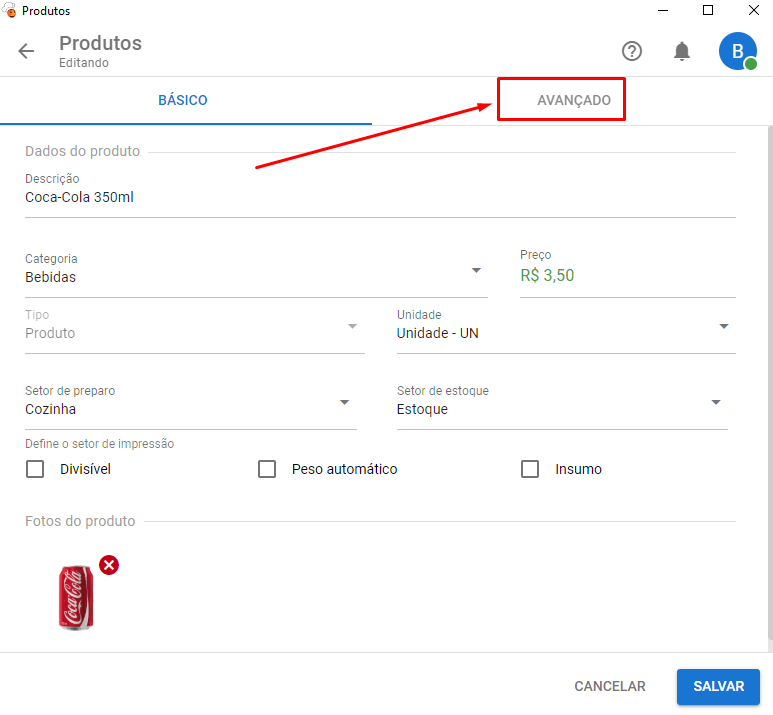Click the back arrow next to Produtos
The image size is (773, 715).
pyautogui.click(x=26, y=52)
